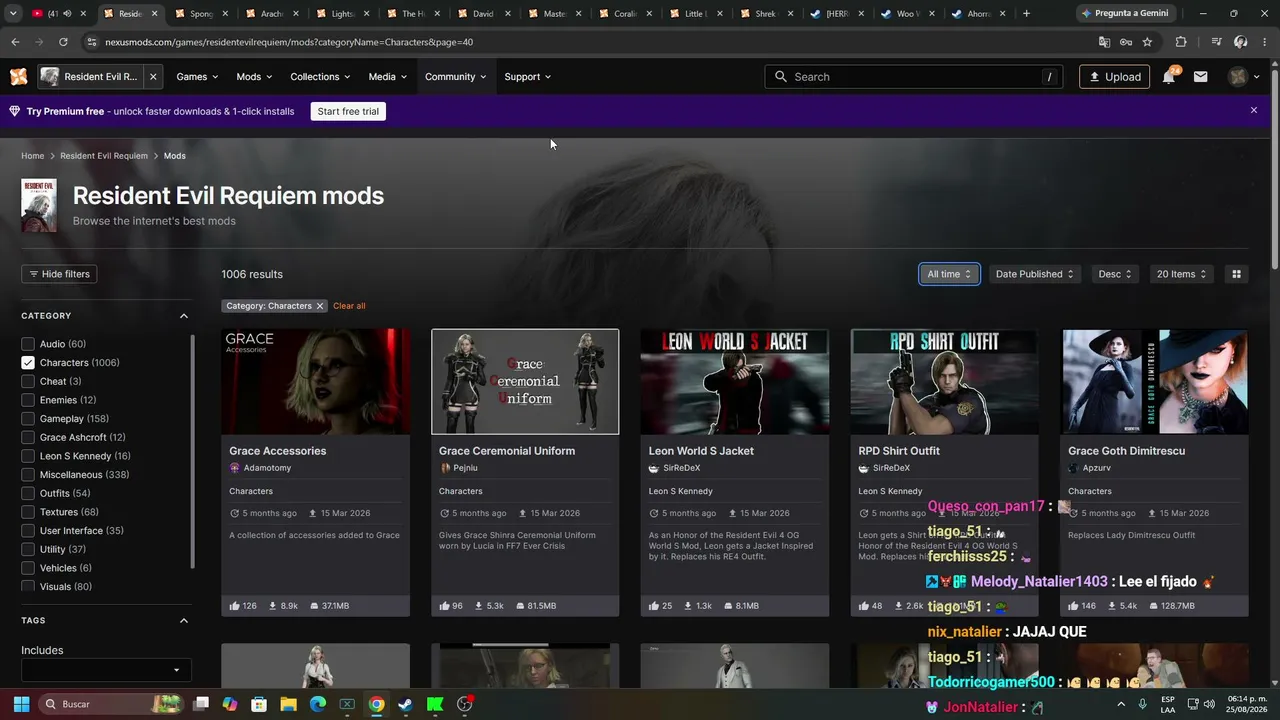Screen dimensions: 1280x720
Task: Launch Steam from the taskbar
Action: pos(405,704)
